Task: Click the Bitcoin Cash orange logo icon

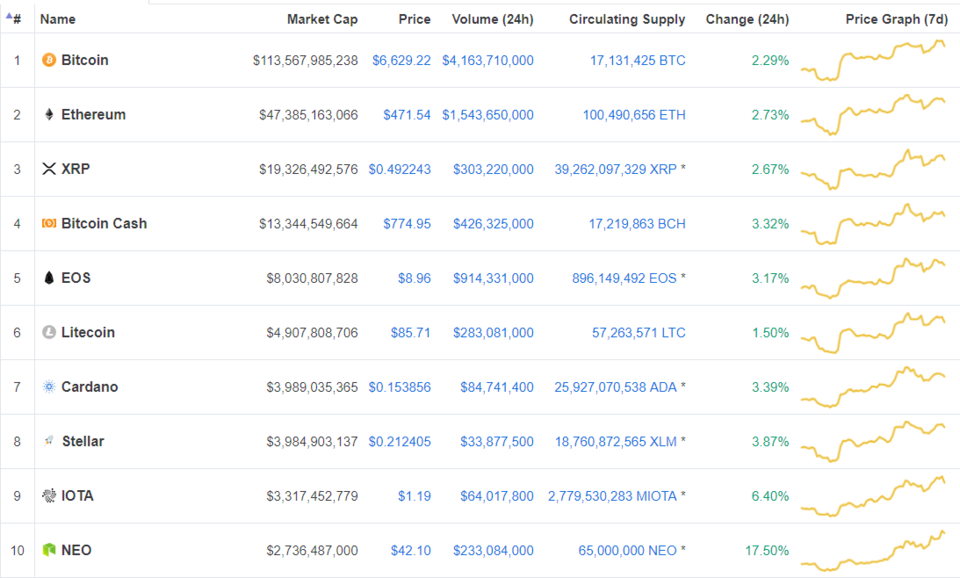Action: pyautogui.click(x=49, y=223)
